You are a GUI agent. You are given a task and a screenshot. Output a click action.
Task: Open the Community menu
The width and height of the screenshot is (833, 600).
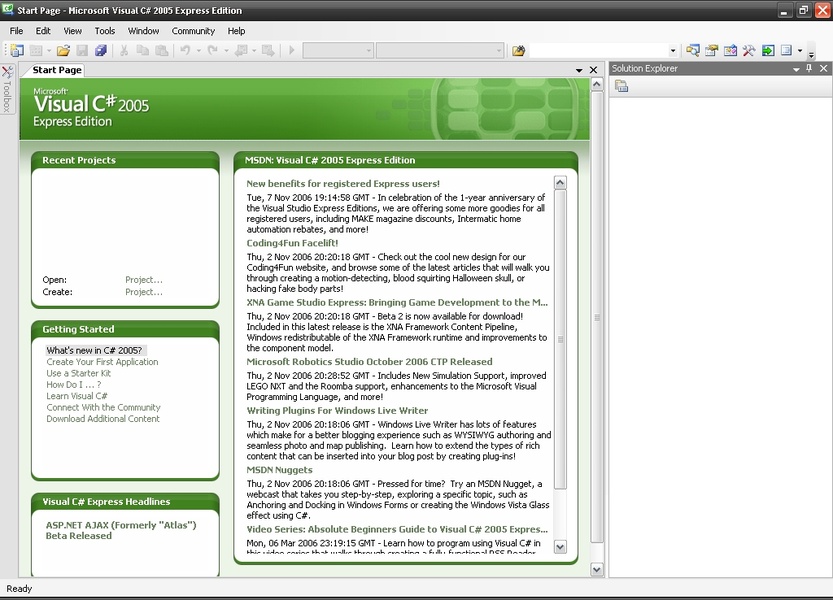click(x=193, y=31)
